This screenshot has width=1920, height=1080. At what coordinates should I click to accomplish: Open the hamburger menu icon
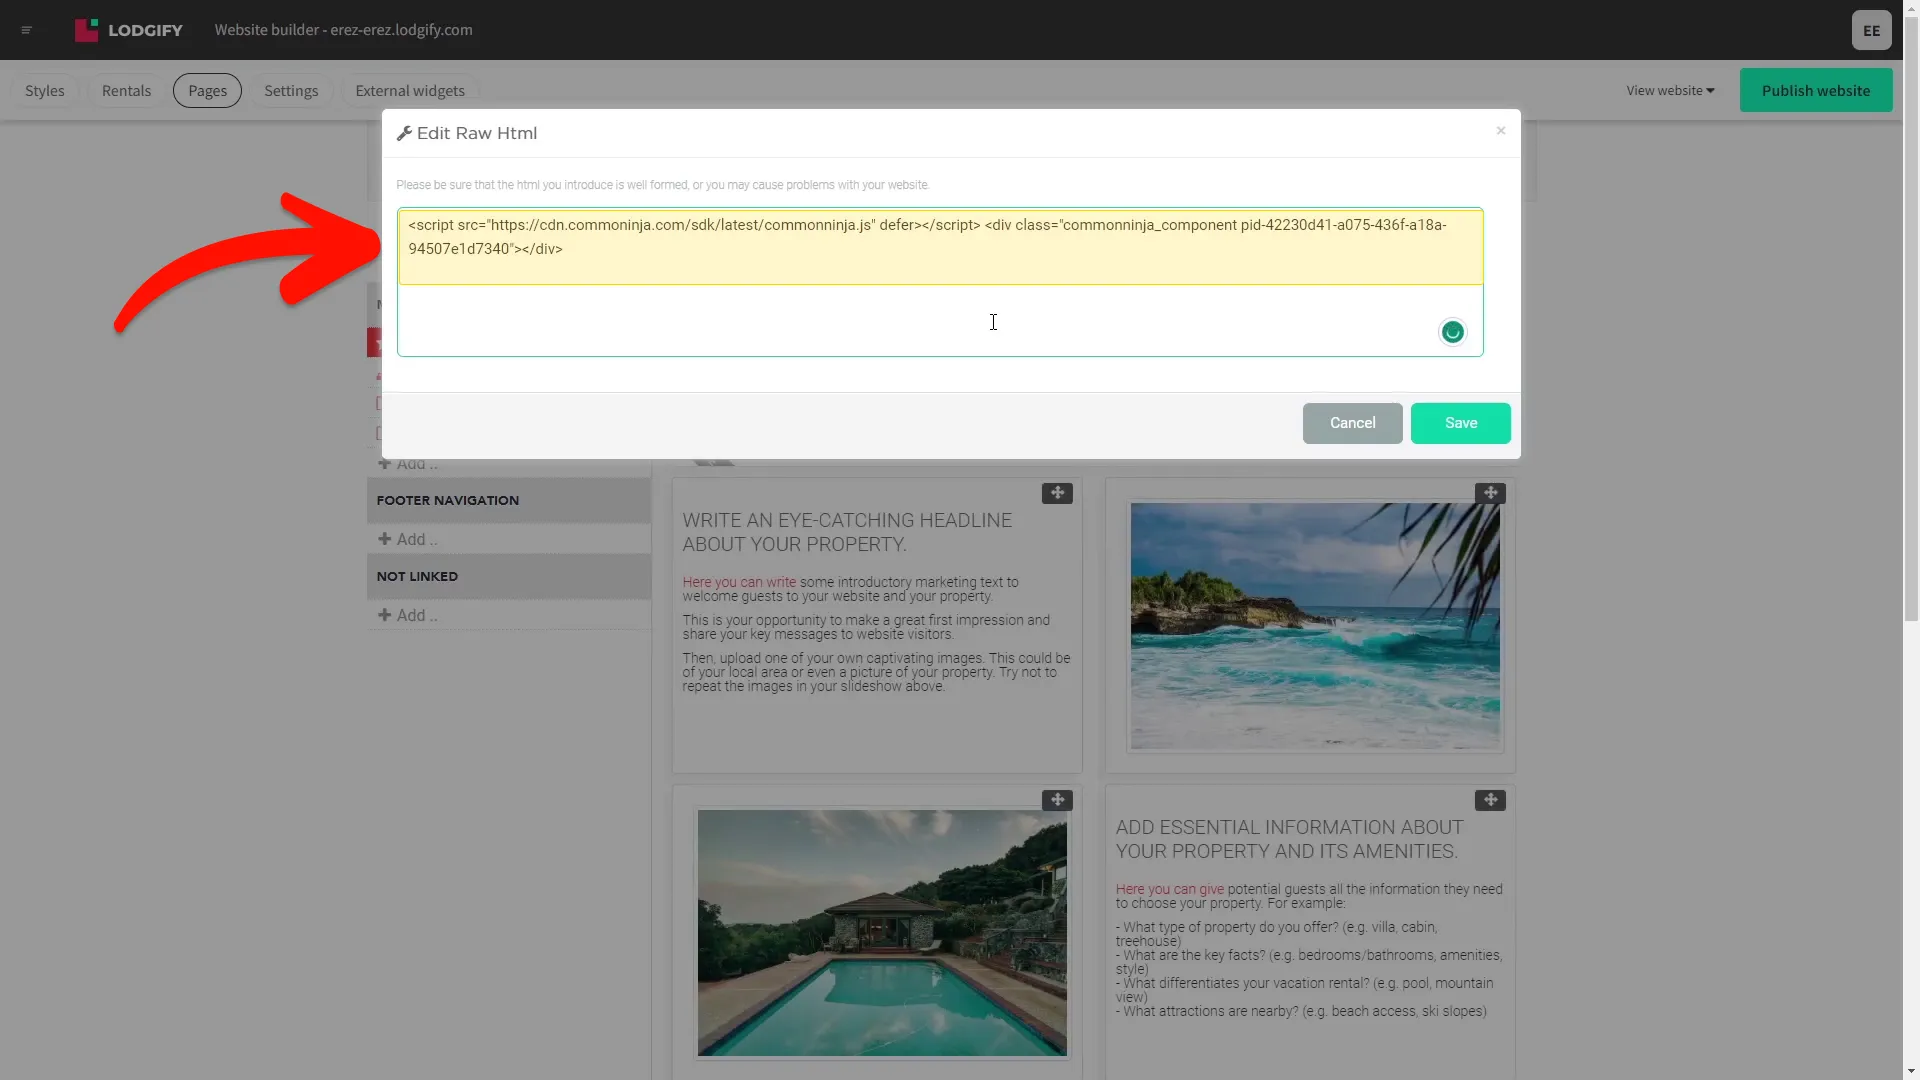(x=27, y=30)
